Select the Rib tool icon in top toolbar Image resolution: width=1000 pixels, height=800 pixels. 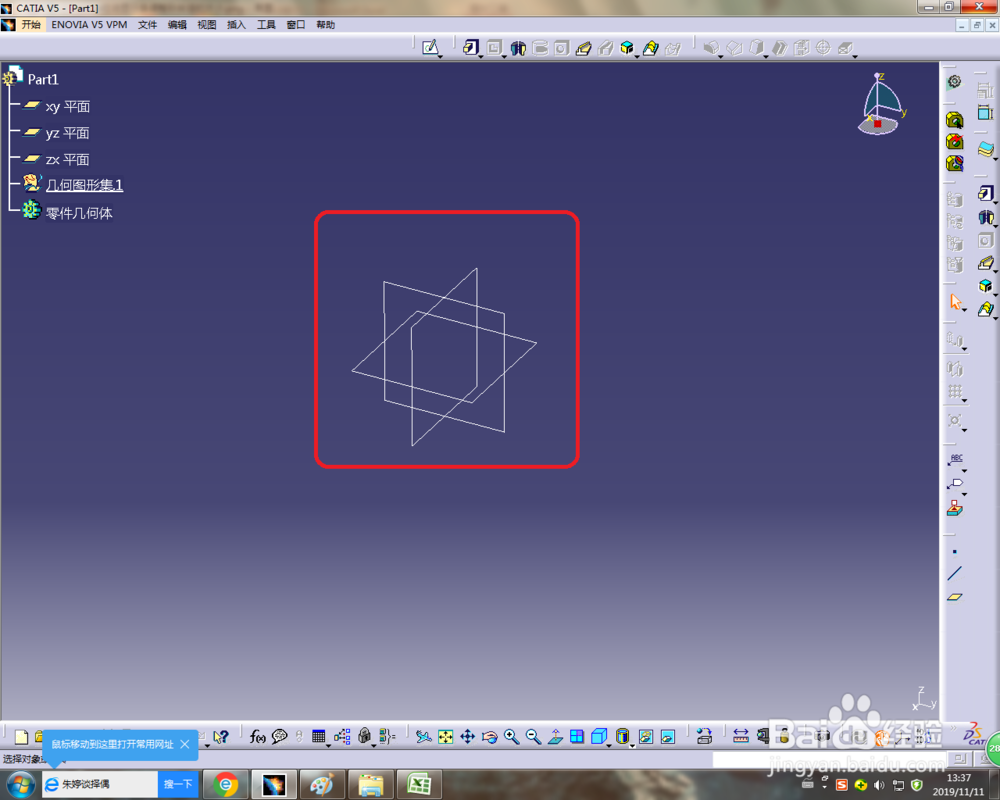click(584, 48)
